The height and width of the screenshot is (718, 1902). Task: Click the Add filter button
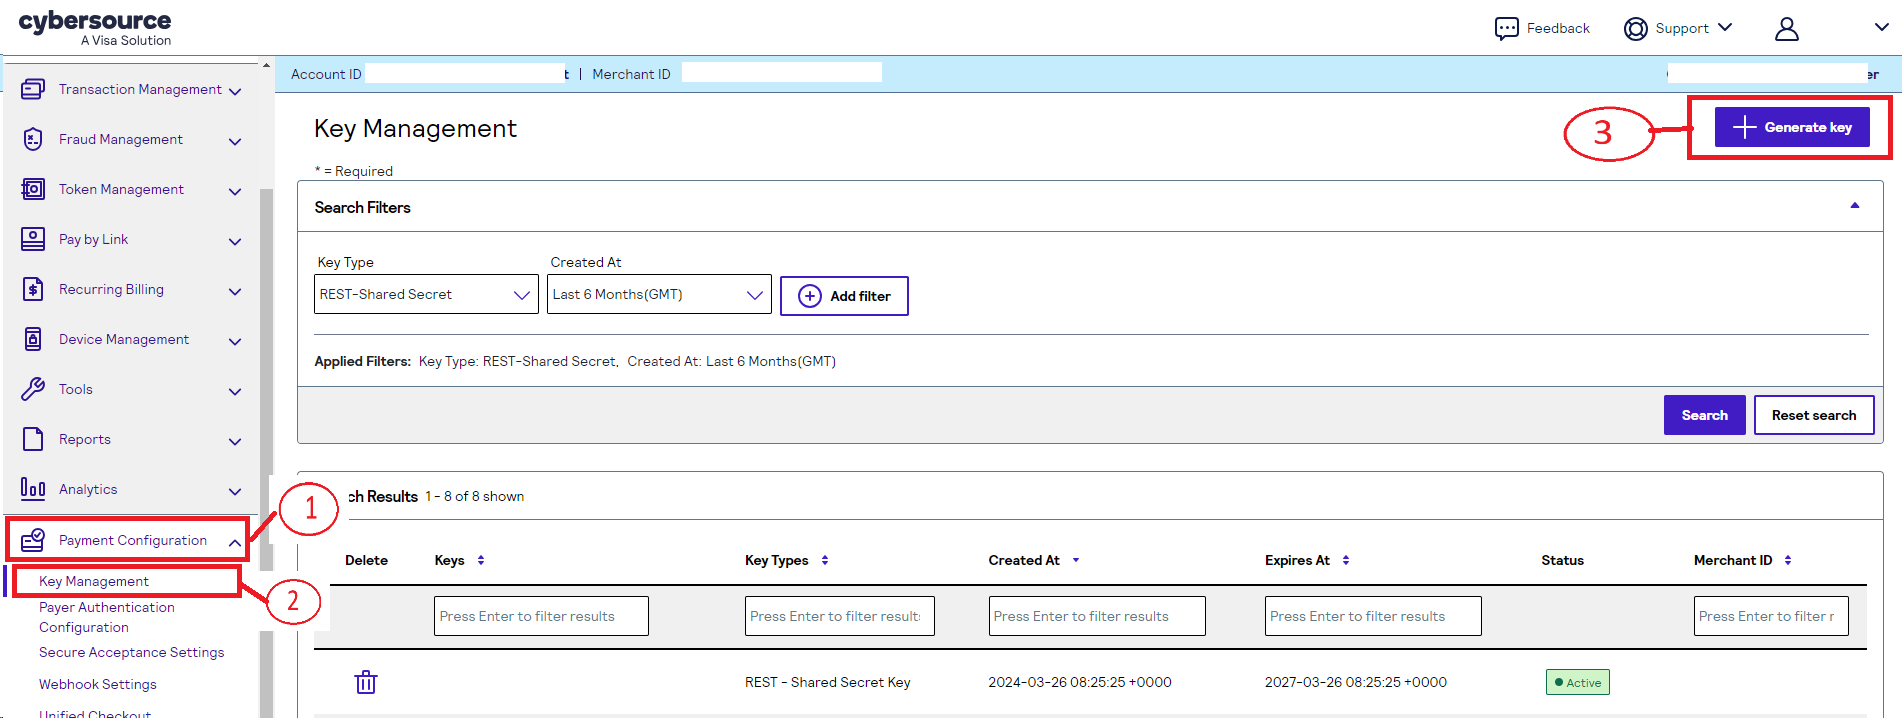[844, 296]
